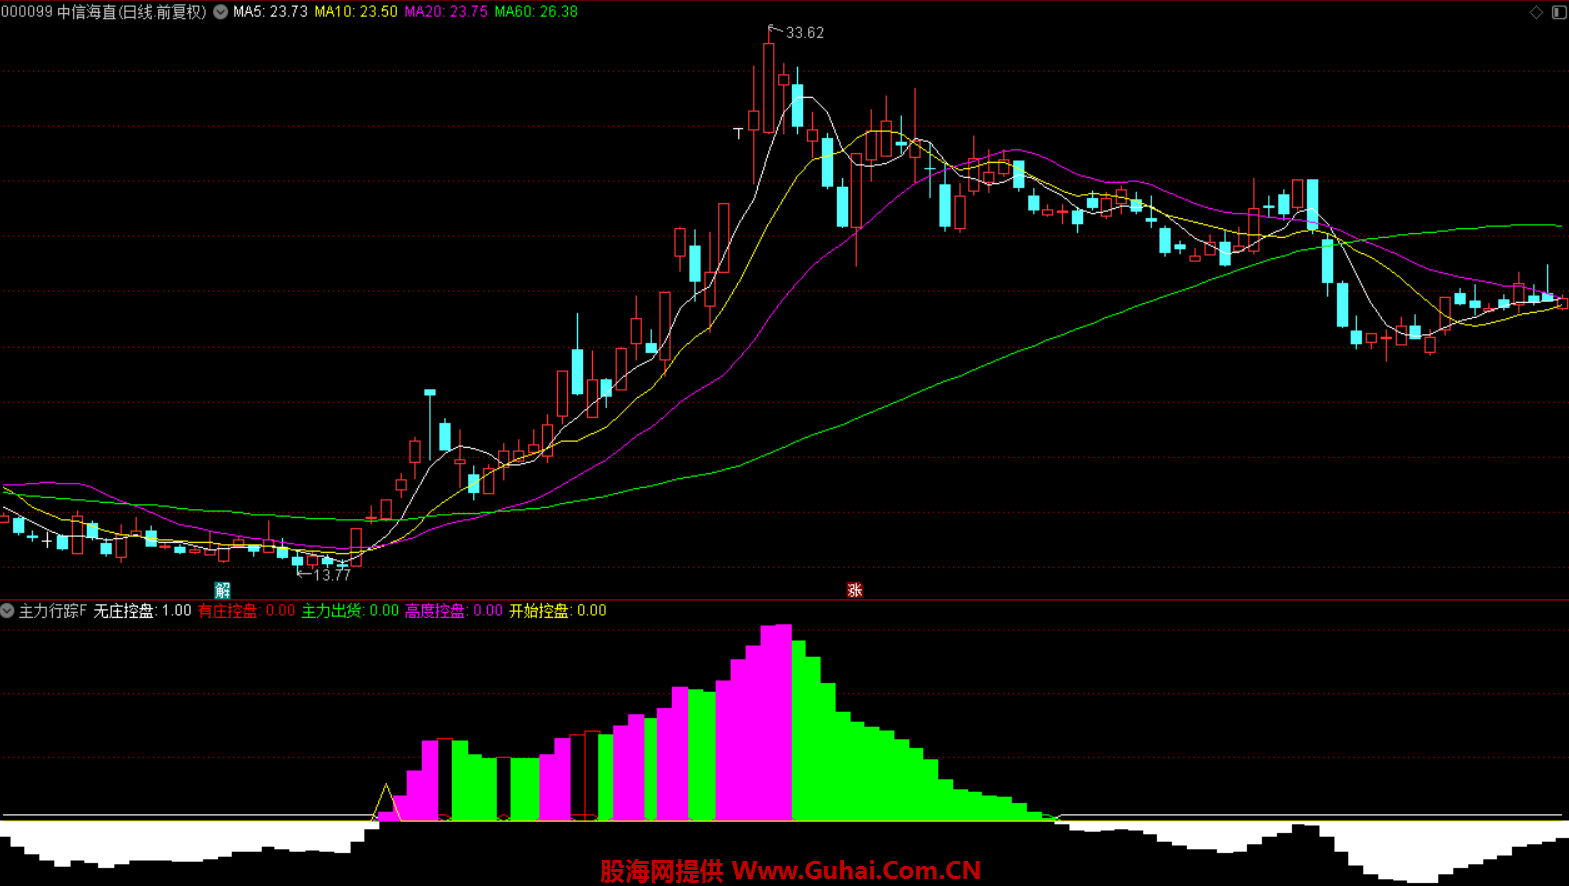Expand the 主力行踪F indicator dropdown arrow
This screenshot has width=1569, height=886.
(8, 610)
